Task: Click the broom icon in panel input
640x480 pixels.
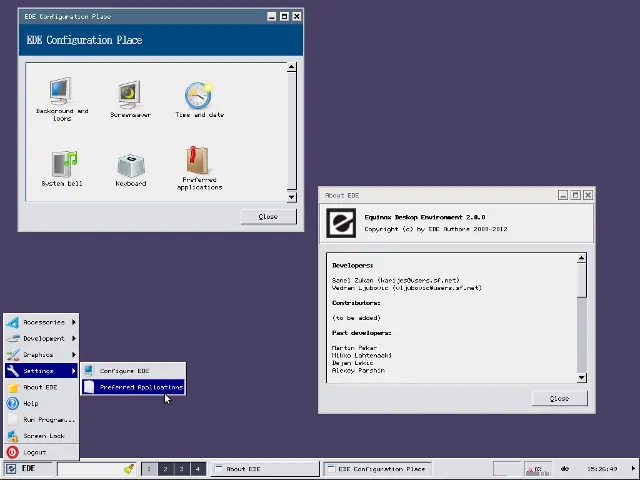Action: point(129,469)
